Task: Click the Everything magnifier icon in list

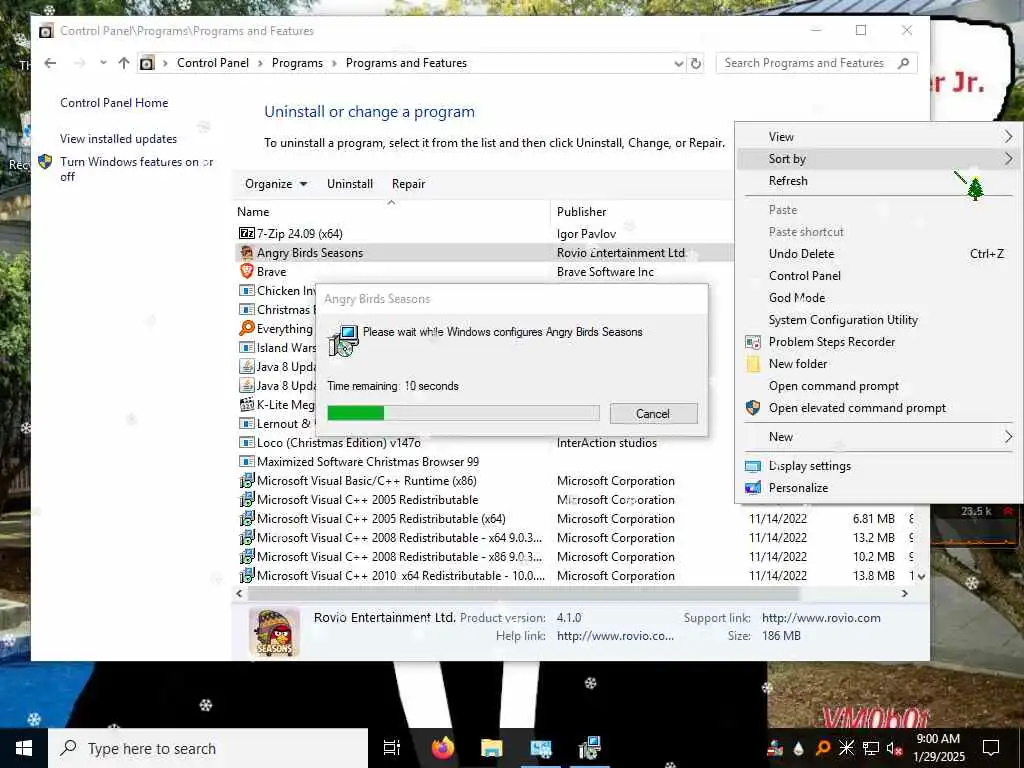Action: coord(246,328)
